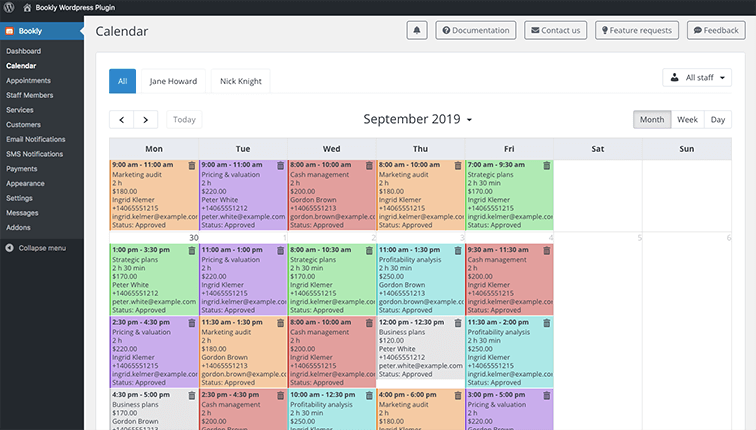
Task: Delete Thursday 4:00 pm Marketing audit appointment
Action: point(458,395)
